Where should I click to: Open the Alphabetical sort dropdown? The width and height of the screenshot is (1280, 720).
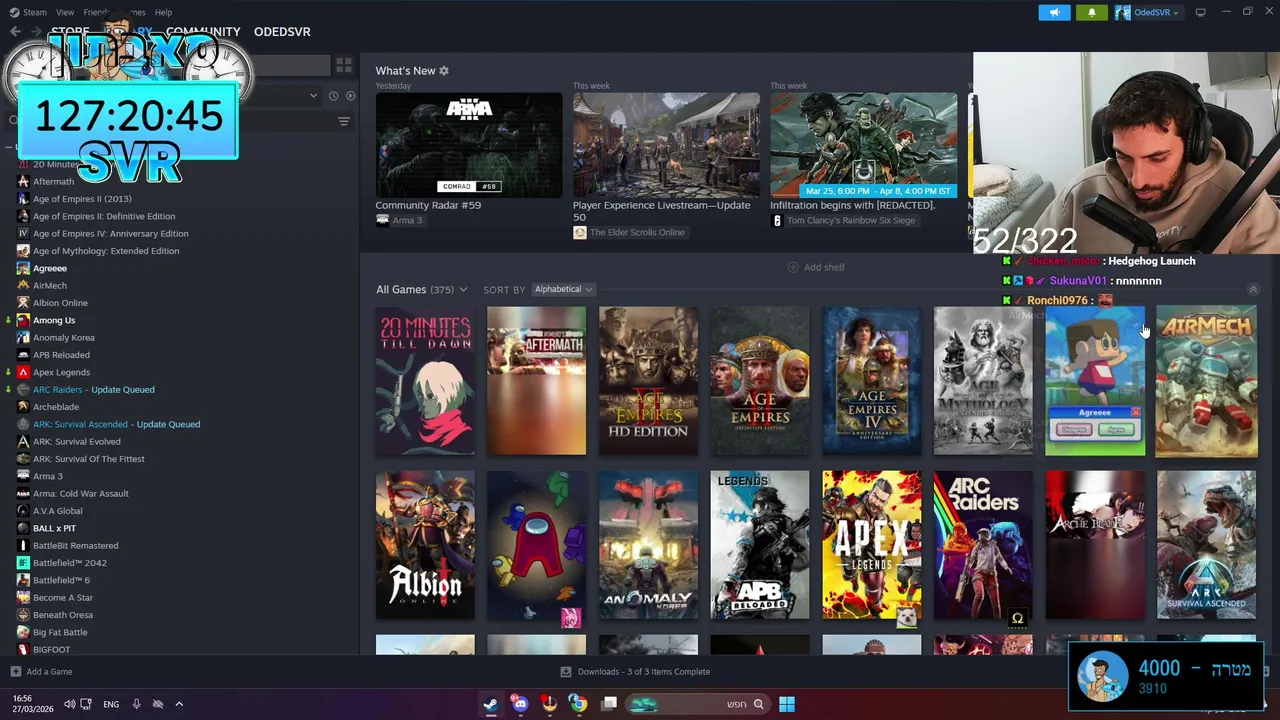click(564, 290)
